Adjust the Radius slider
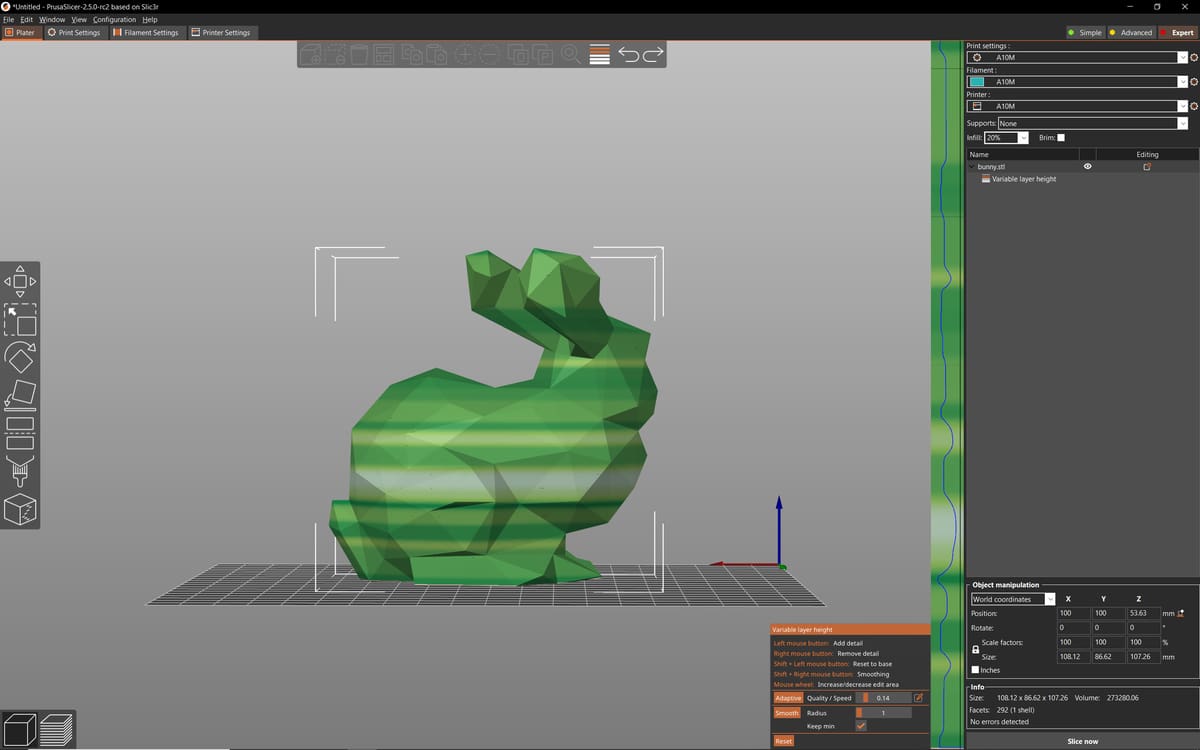Screen dimensions: 1200x750 pos(883,713)
